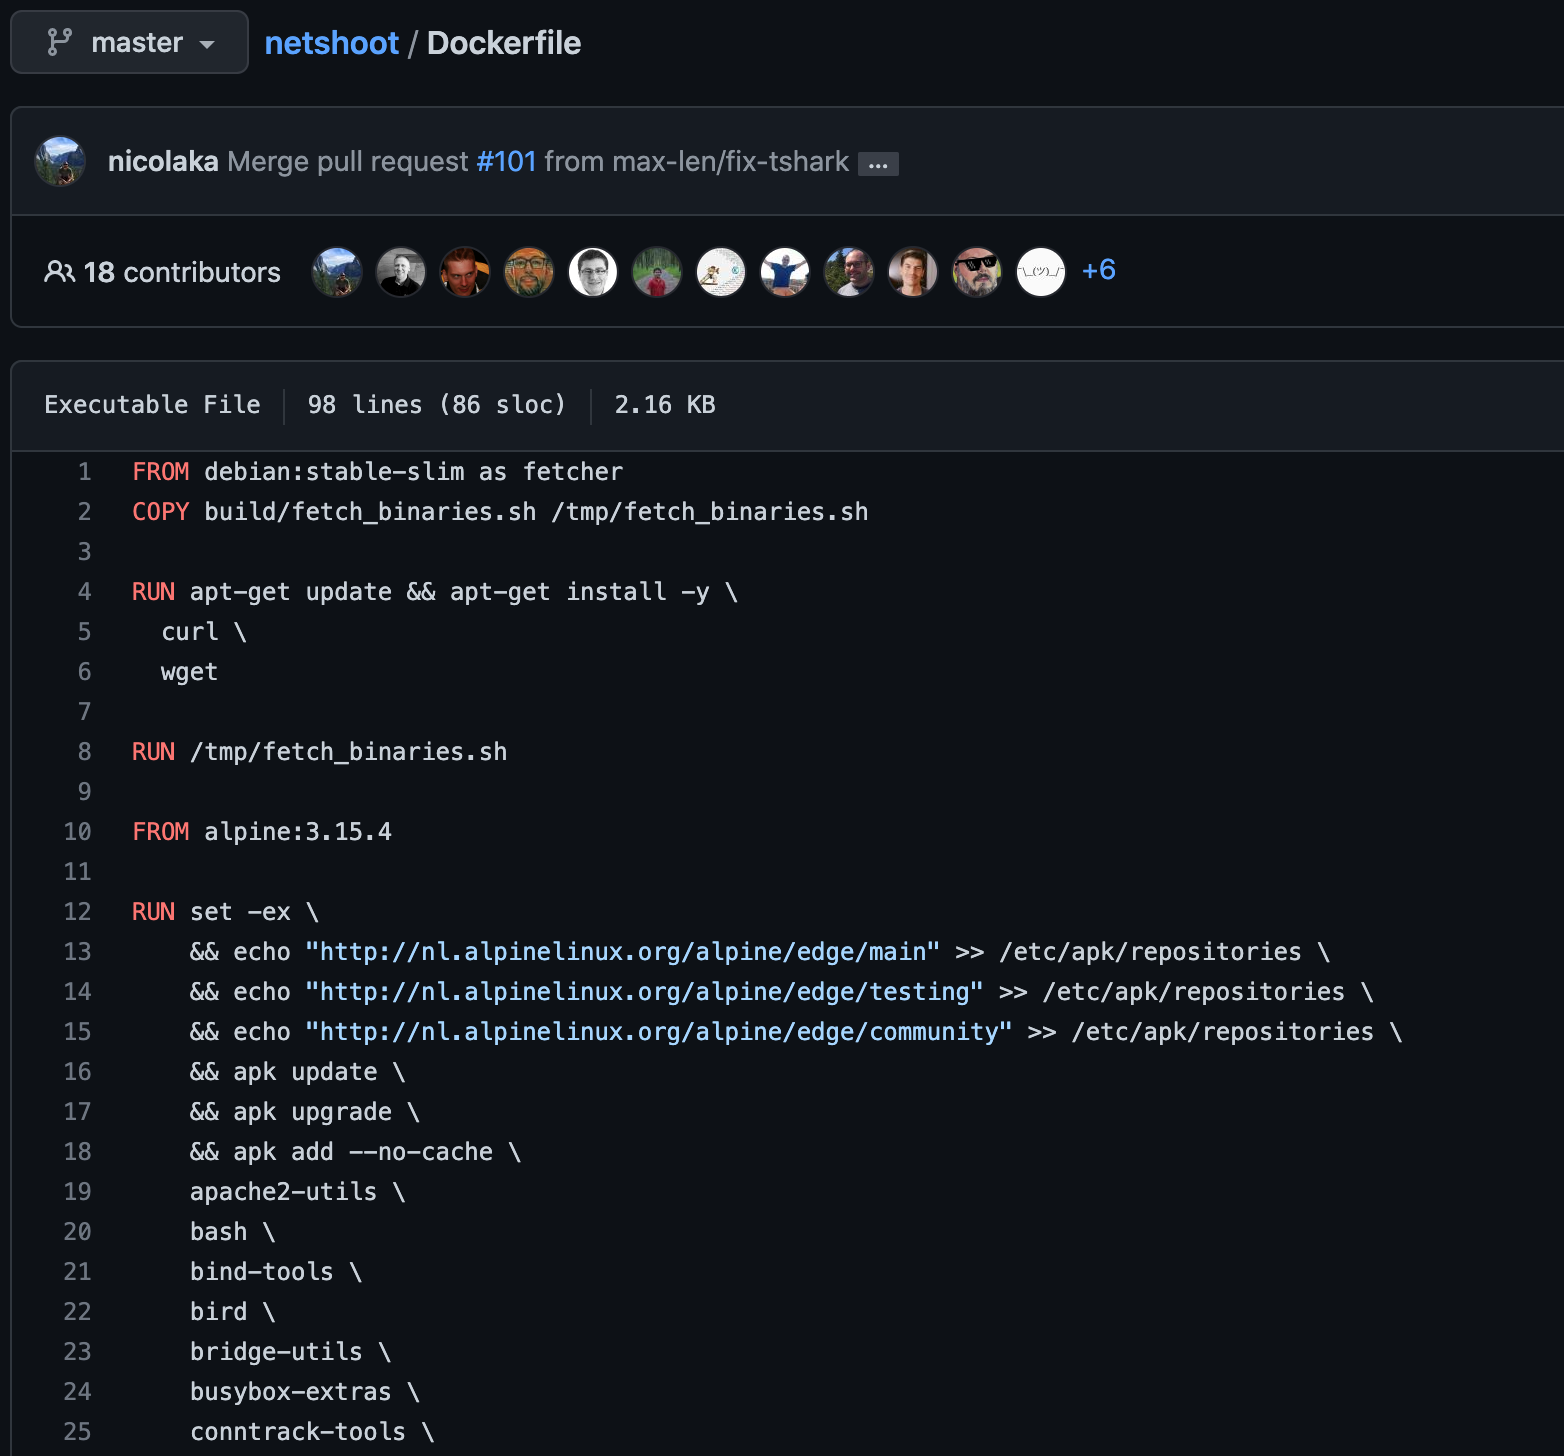Click the 'COPY build/fetch_binaries.sh' code line
The width and height of the screenshot is (1564, 1456).
[x=500, y=512]
